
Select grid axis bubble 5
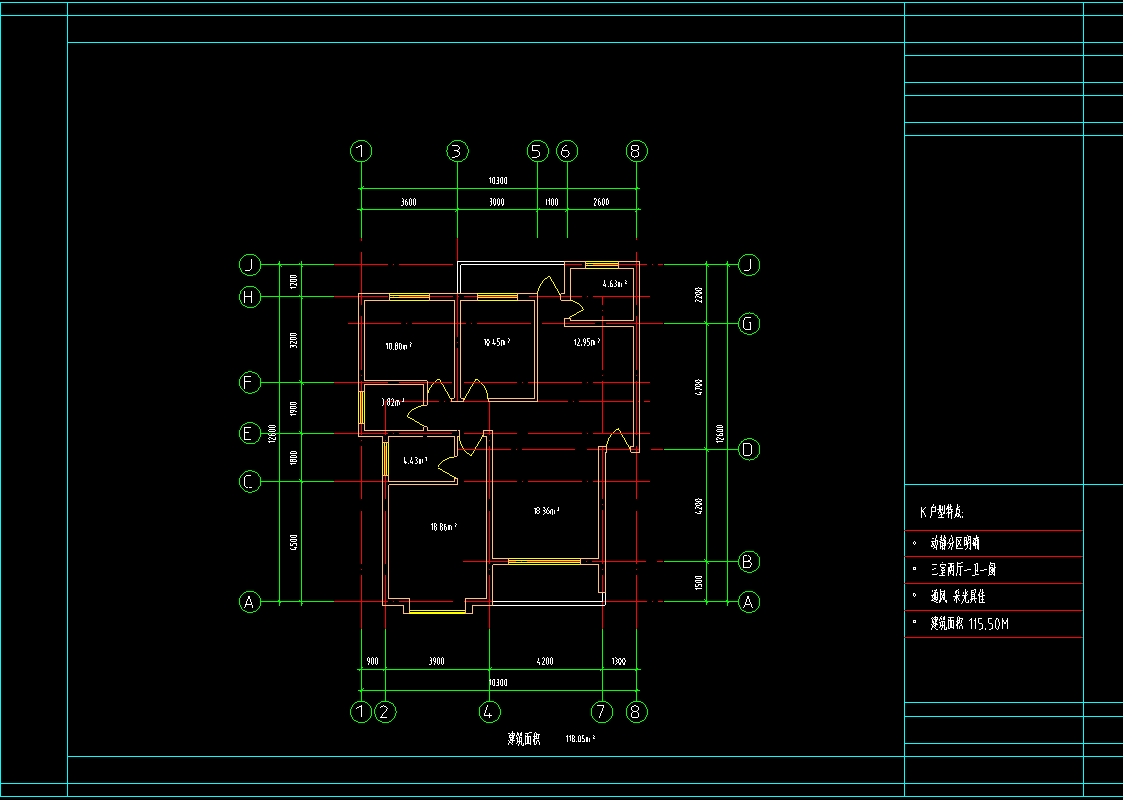[538, 151]
